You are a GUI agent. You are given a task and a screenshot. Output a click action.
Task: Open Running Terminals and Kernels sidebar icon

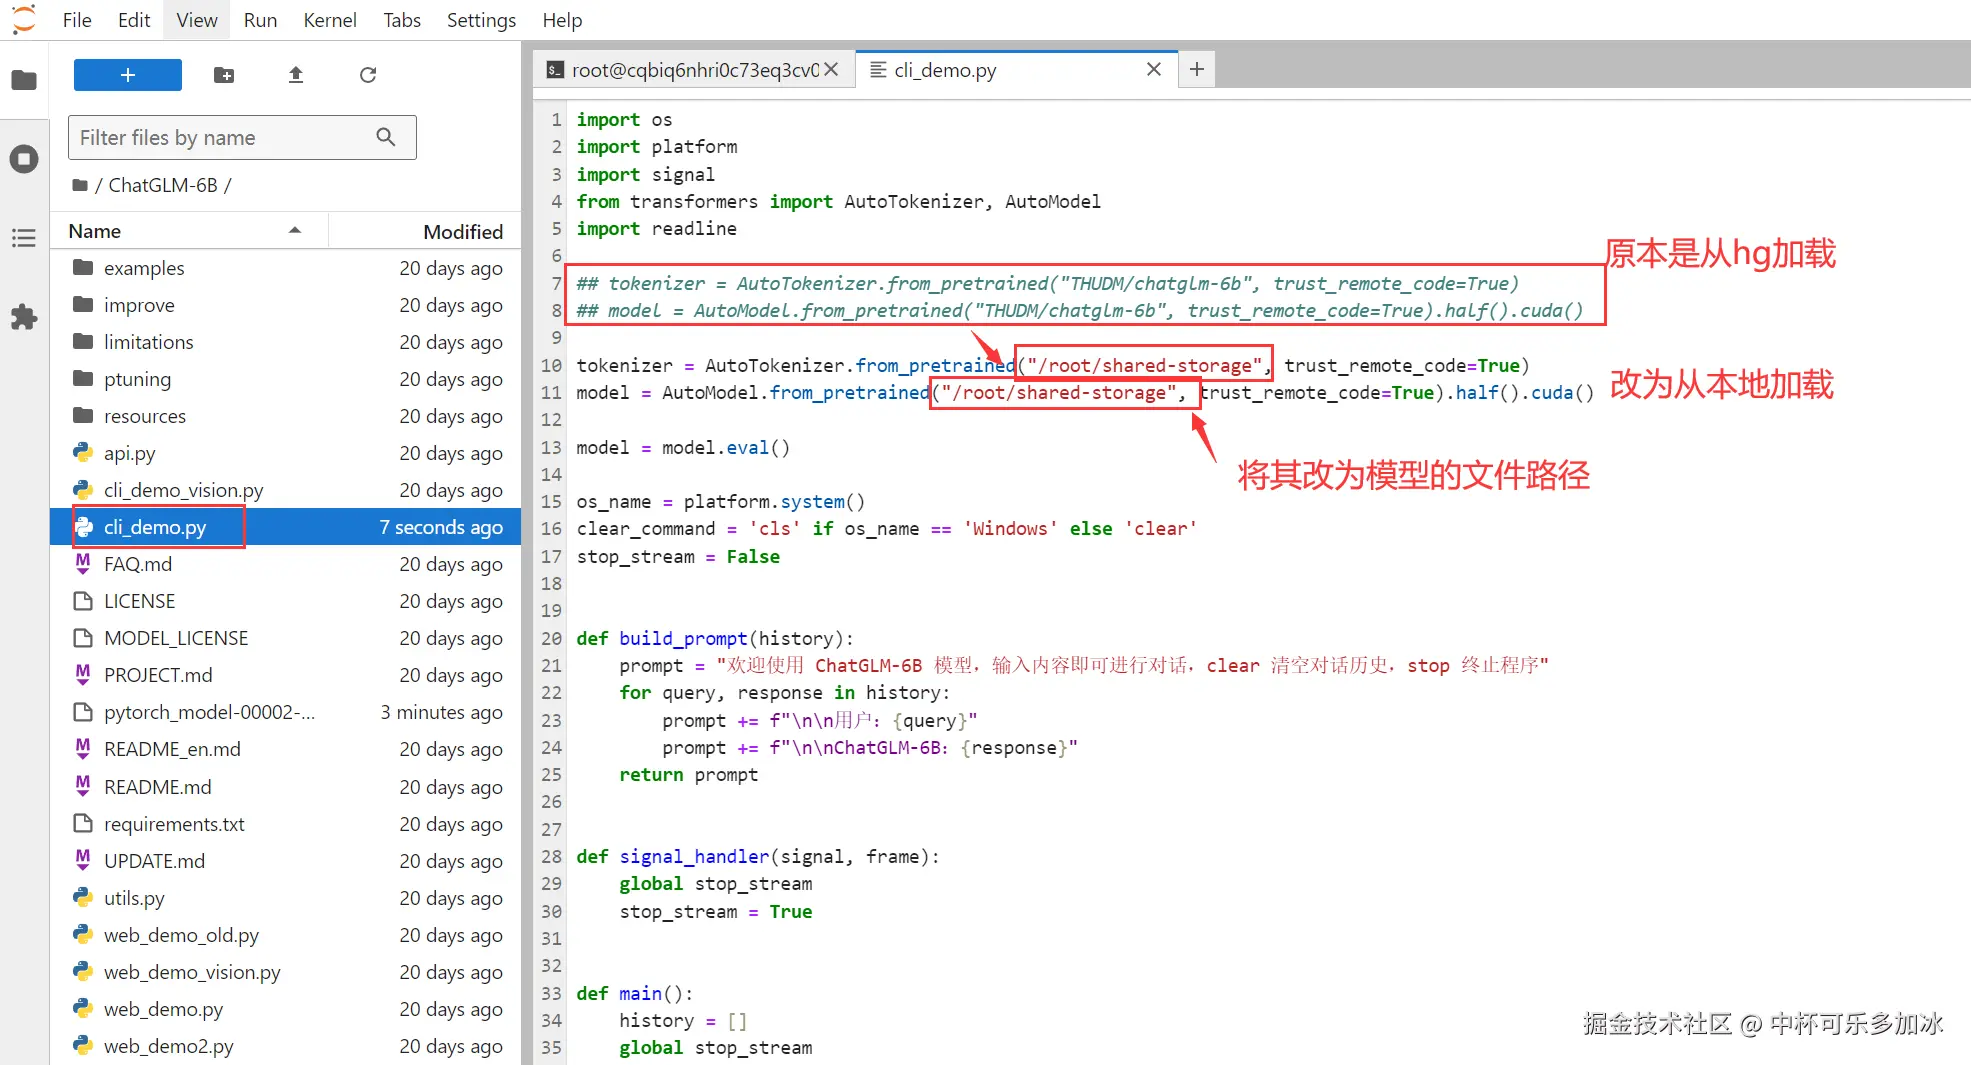pos(24,159)
